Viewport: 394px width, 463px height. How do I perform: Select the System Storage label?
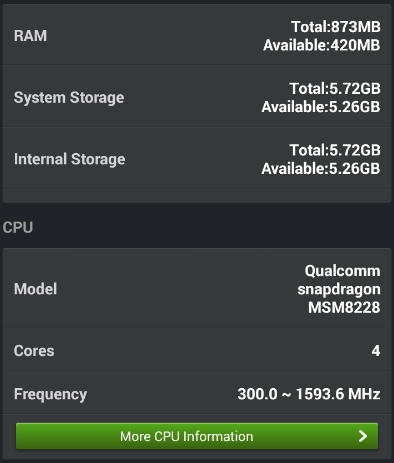coord(69,98)
